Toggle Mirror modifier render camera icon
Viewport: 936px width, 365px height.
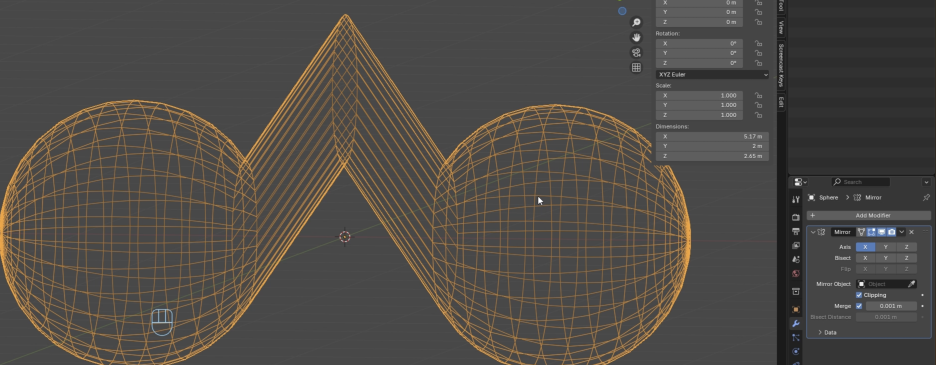pyautogui.click(x=891, y=232)
